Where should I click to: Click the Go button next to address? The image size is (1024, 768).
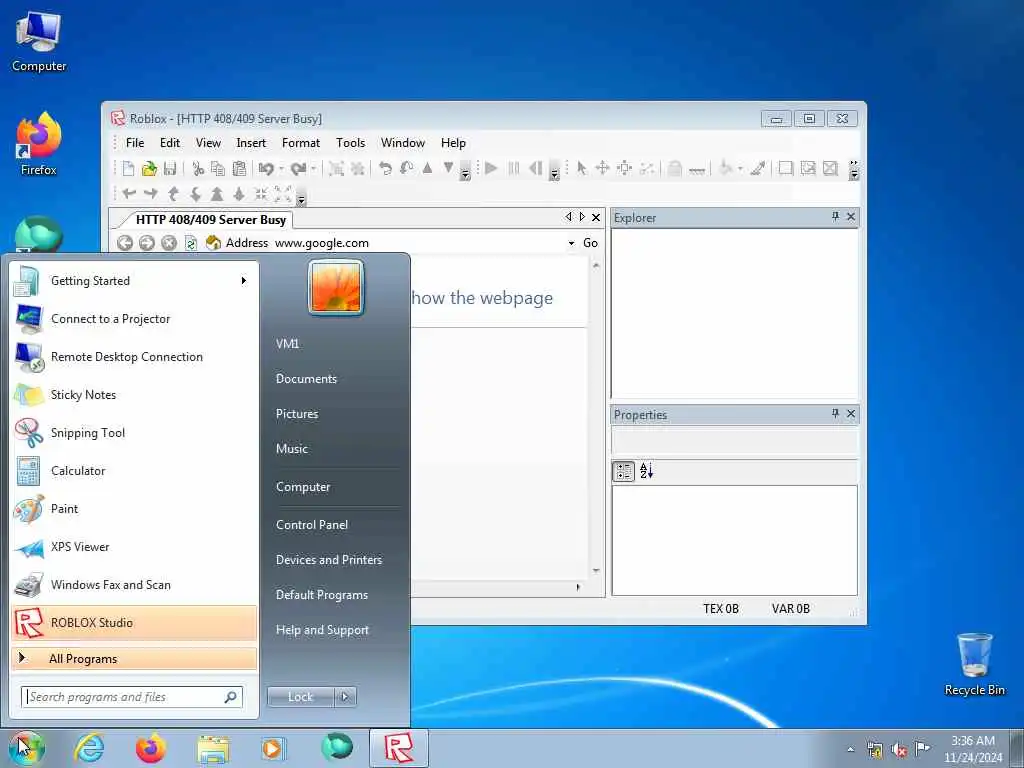point(590,243)
